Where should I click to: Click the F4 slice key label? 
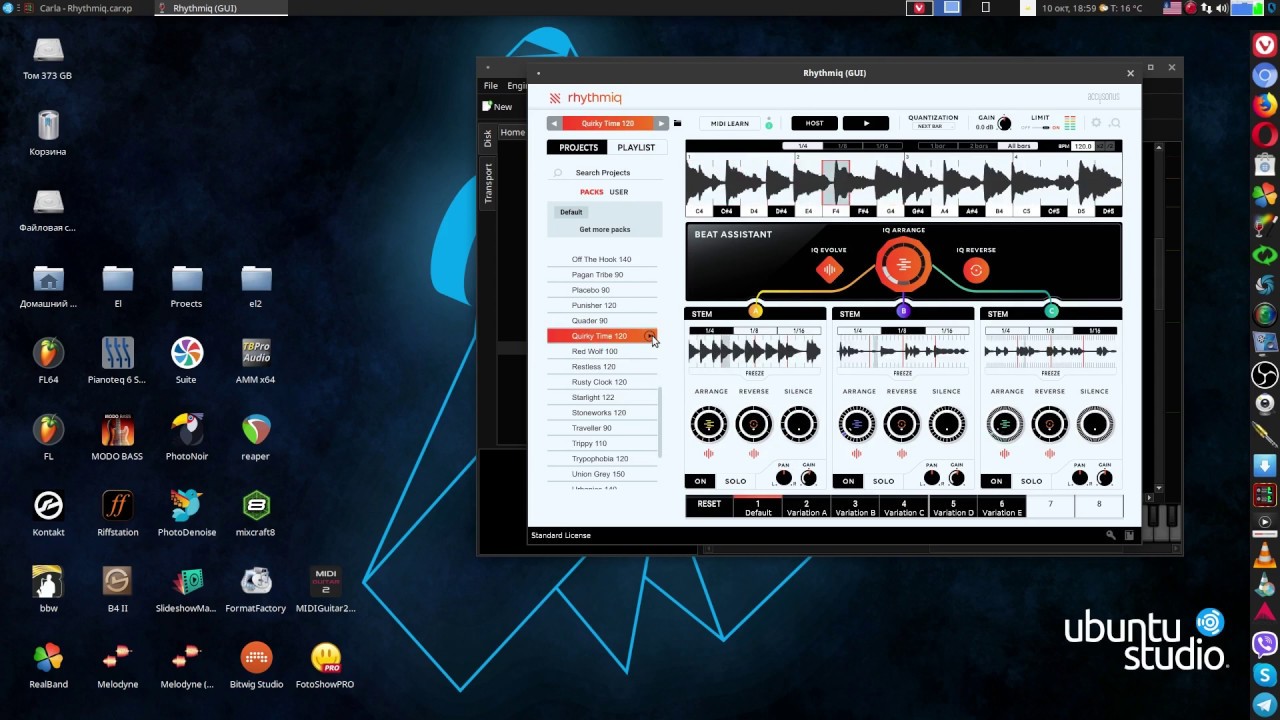pyautogui.click(x=836, y=211)
